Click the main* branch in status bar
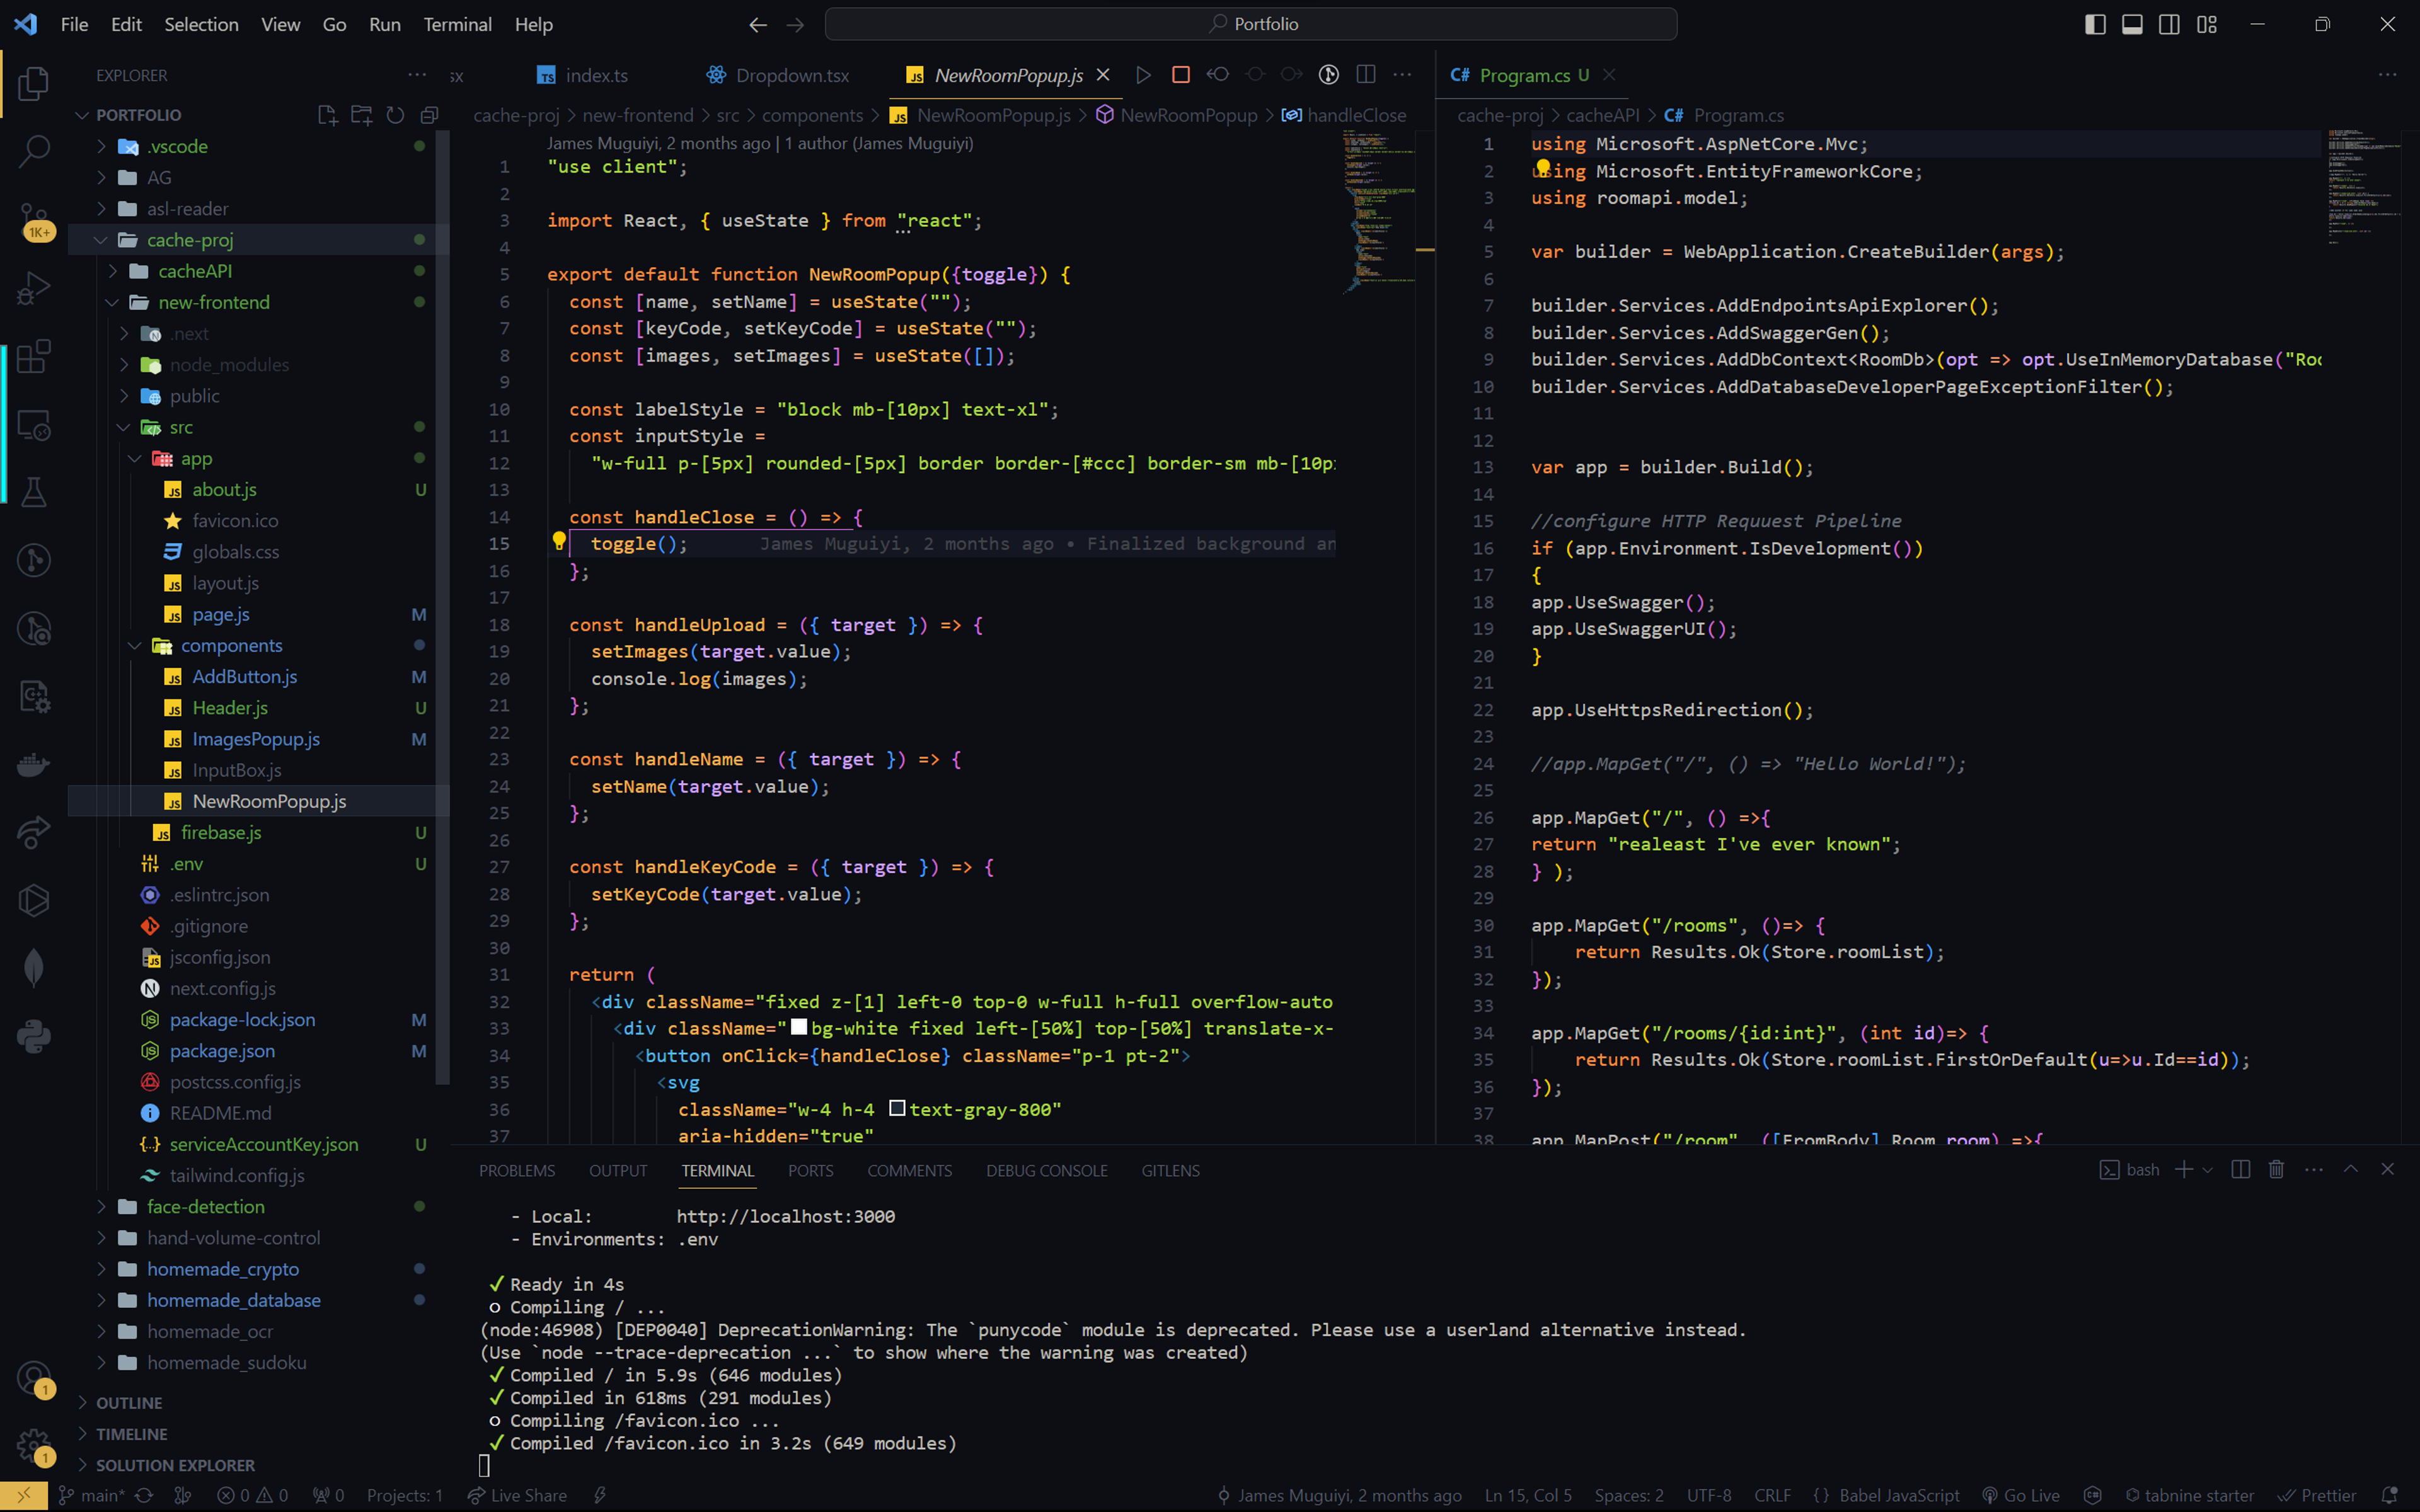 (91, 1495)
